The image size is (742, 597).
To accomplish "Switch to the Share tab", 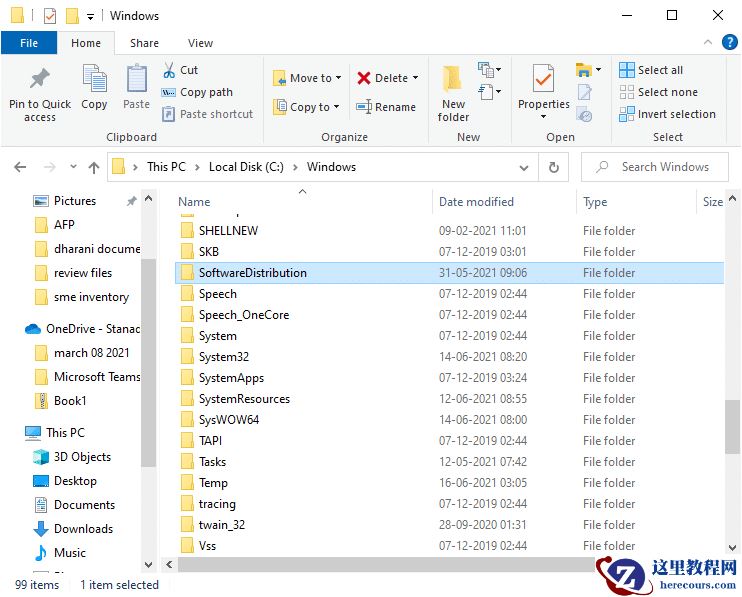I will 144,43.
